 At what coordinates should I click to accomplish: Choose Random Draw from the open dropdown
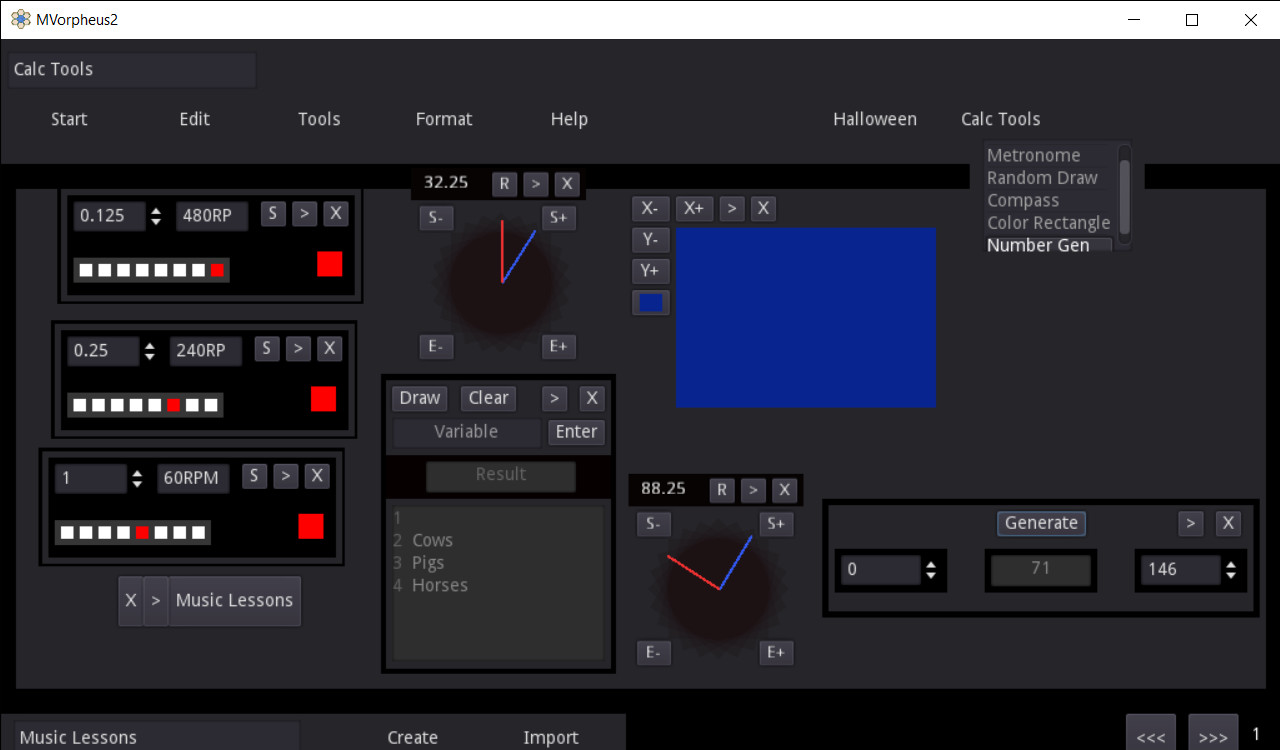pyautogui.click(x=1042, y=177)
